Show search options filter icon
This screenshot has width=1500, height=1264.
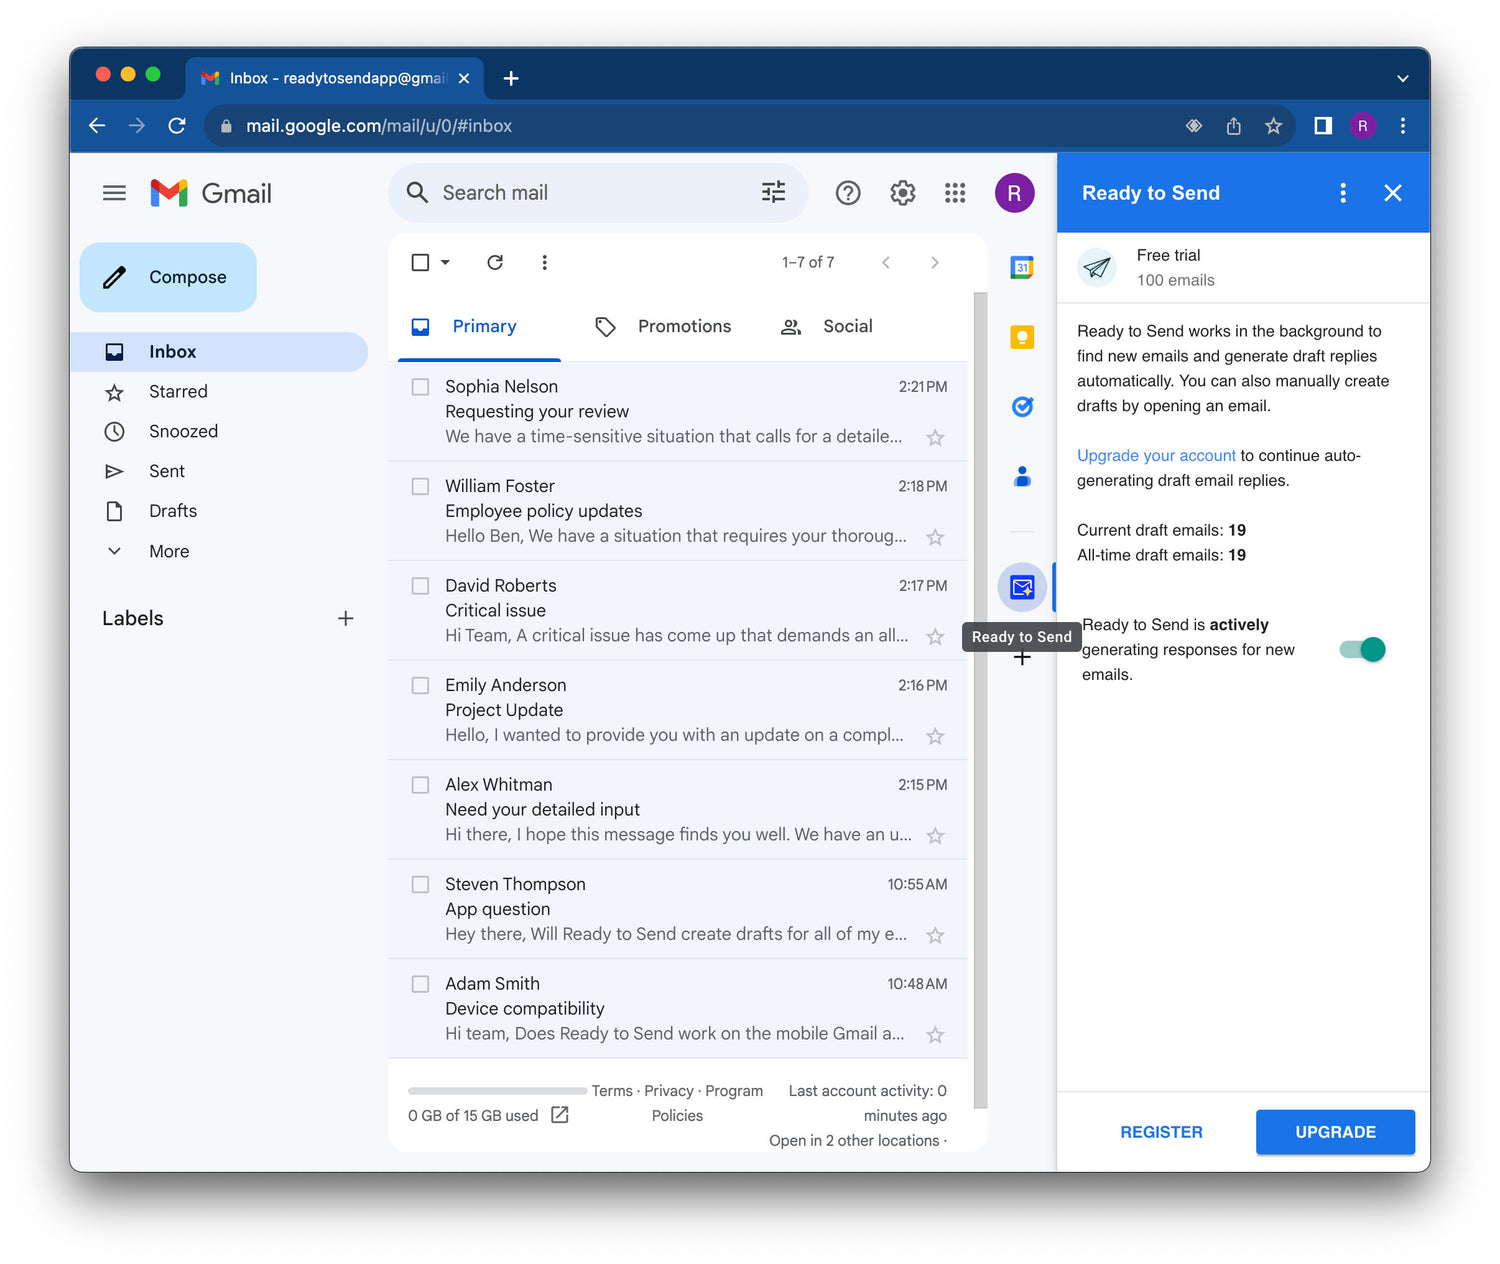tap(773, 192)
